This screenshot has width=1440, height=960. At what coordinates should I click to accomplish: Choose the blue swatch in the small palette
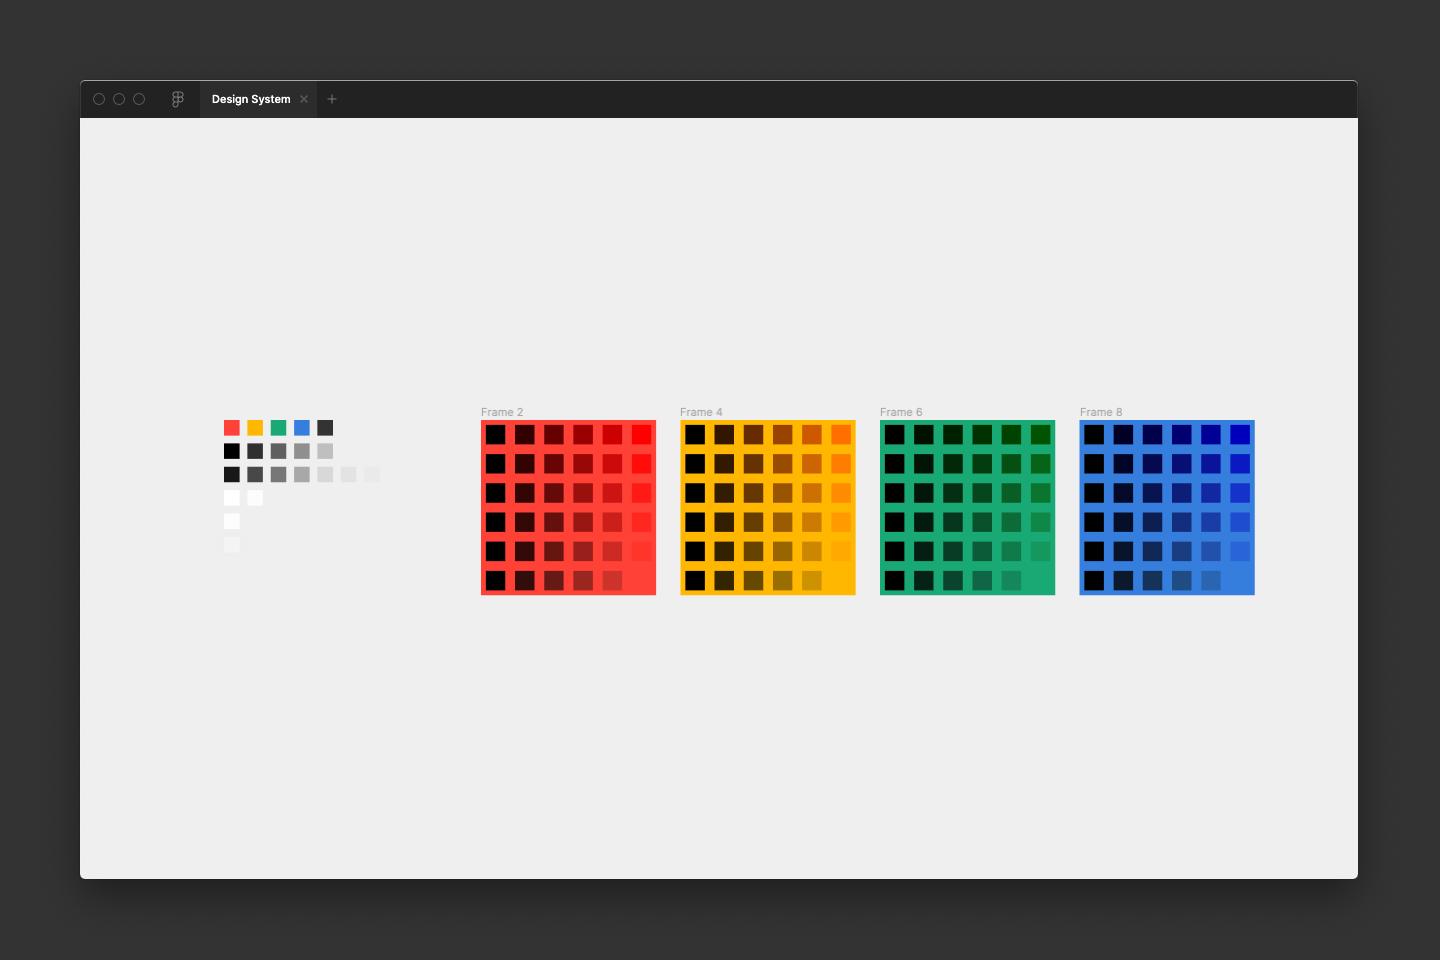[x=302, y=428]
